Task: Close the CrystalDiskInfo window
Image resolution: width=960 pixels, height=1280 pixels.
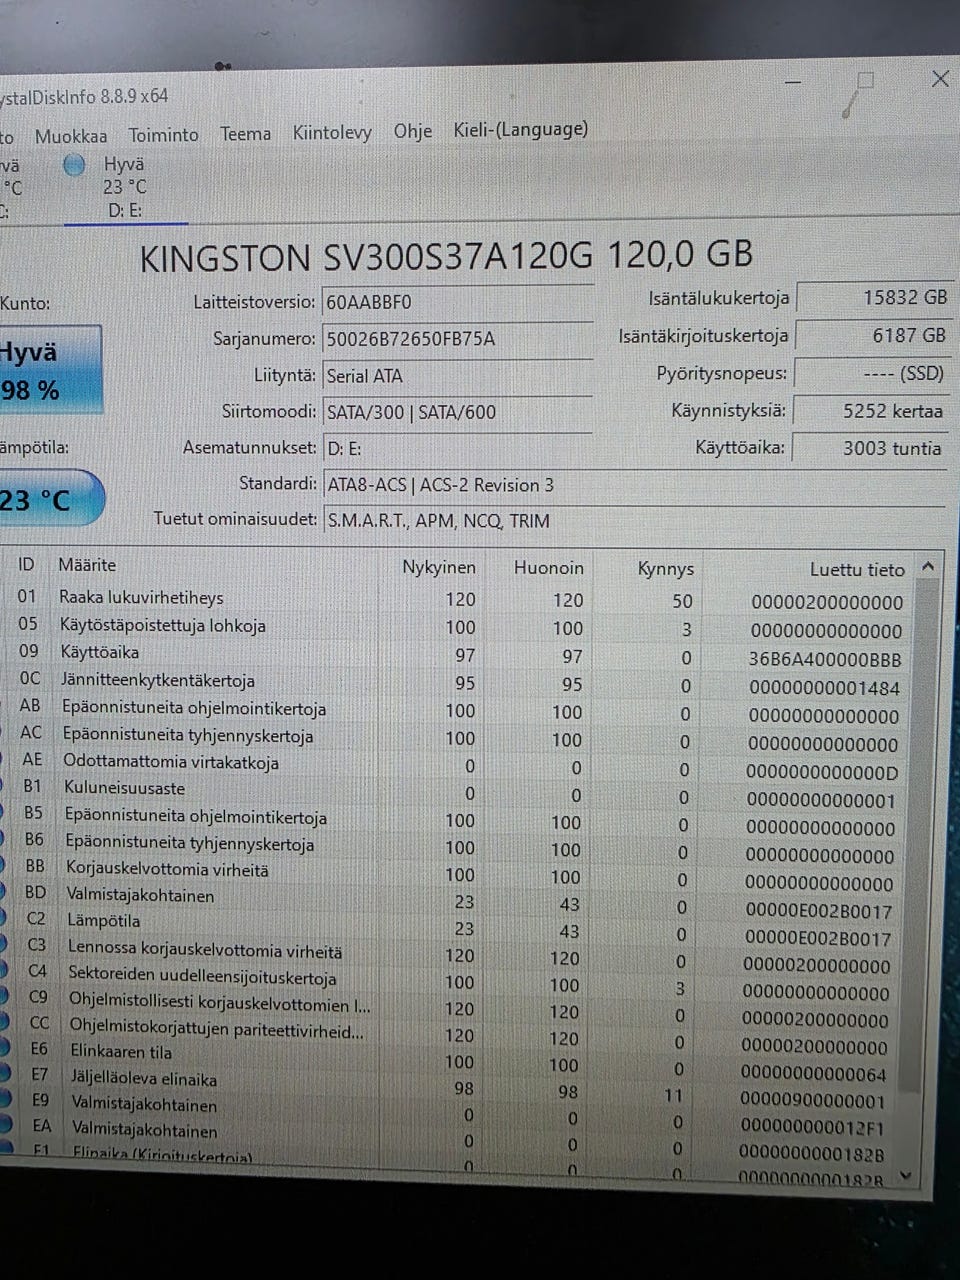Action: click(x=940, y=79)
